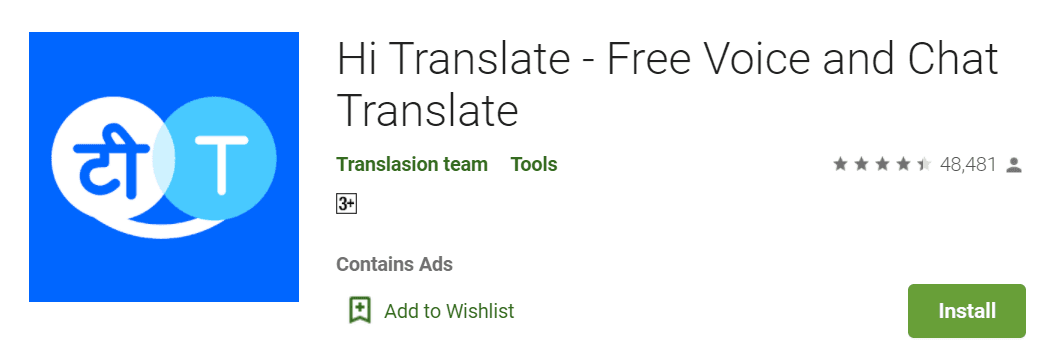Image resolution: width=1058 pixels, height=363 pixels.
Task: Click the Install button
Action: coord(966,310)
